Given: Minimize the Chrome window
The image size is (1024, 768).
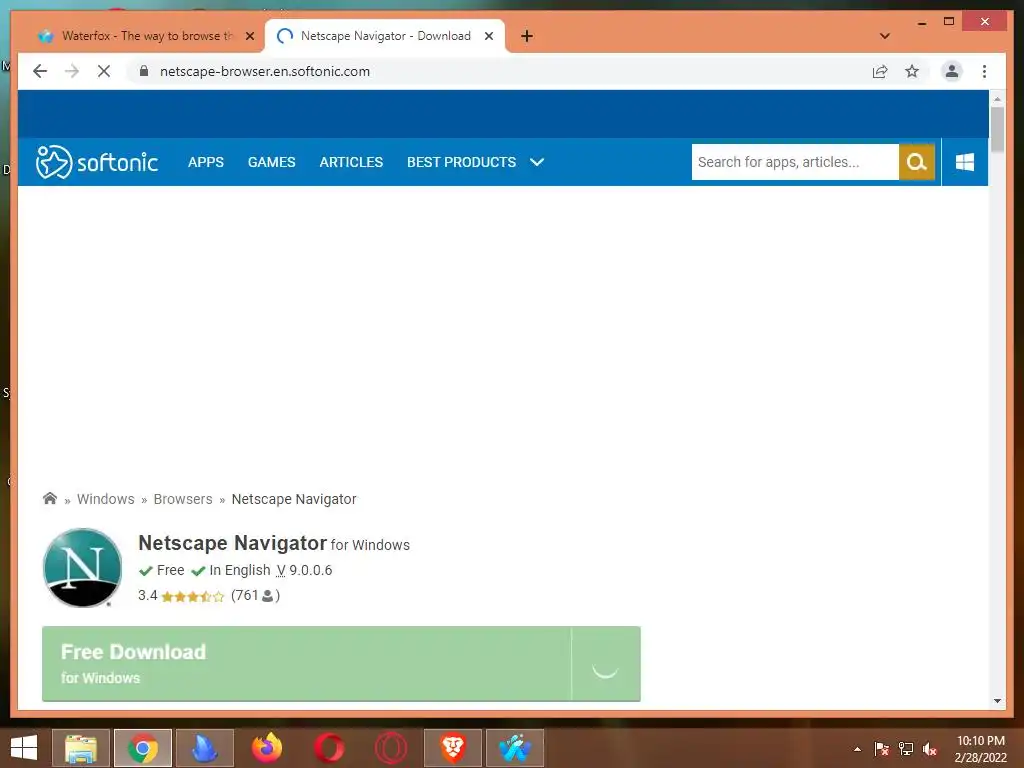Looking at the screenshot, I should pos(921,22).
